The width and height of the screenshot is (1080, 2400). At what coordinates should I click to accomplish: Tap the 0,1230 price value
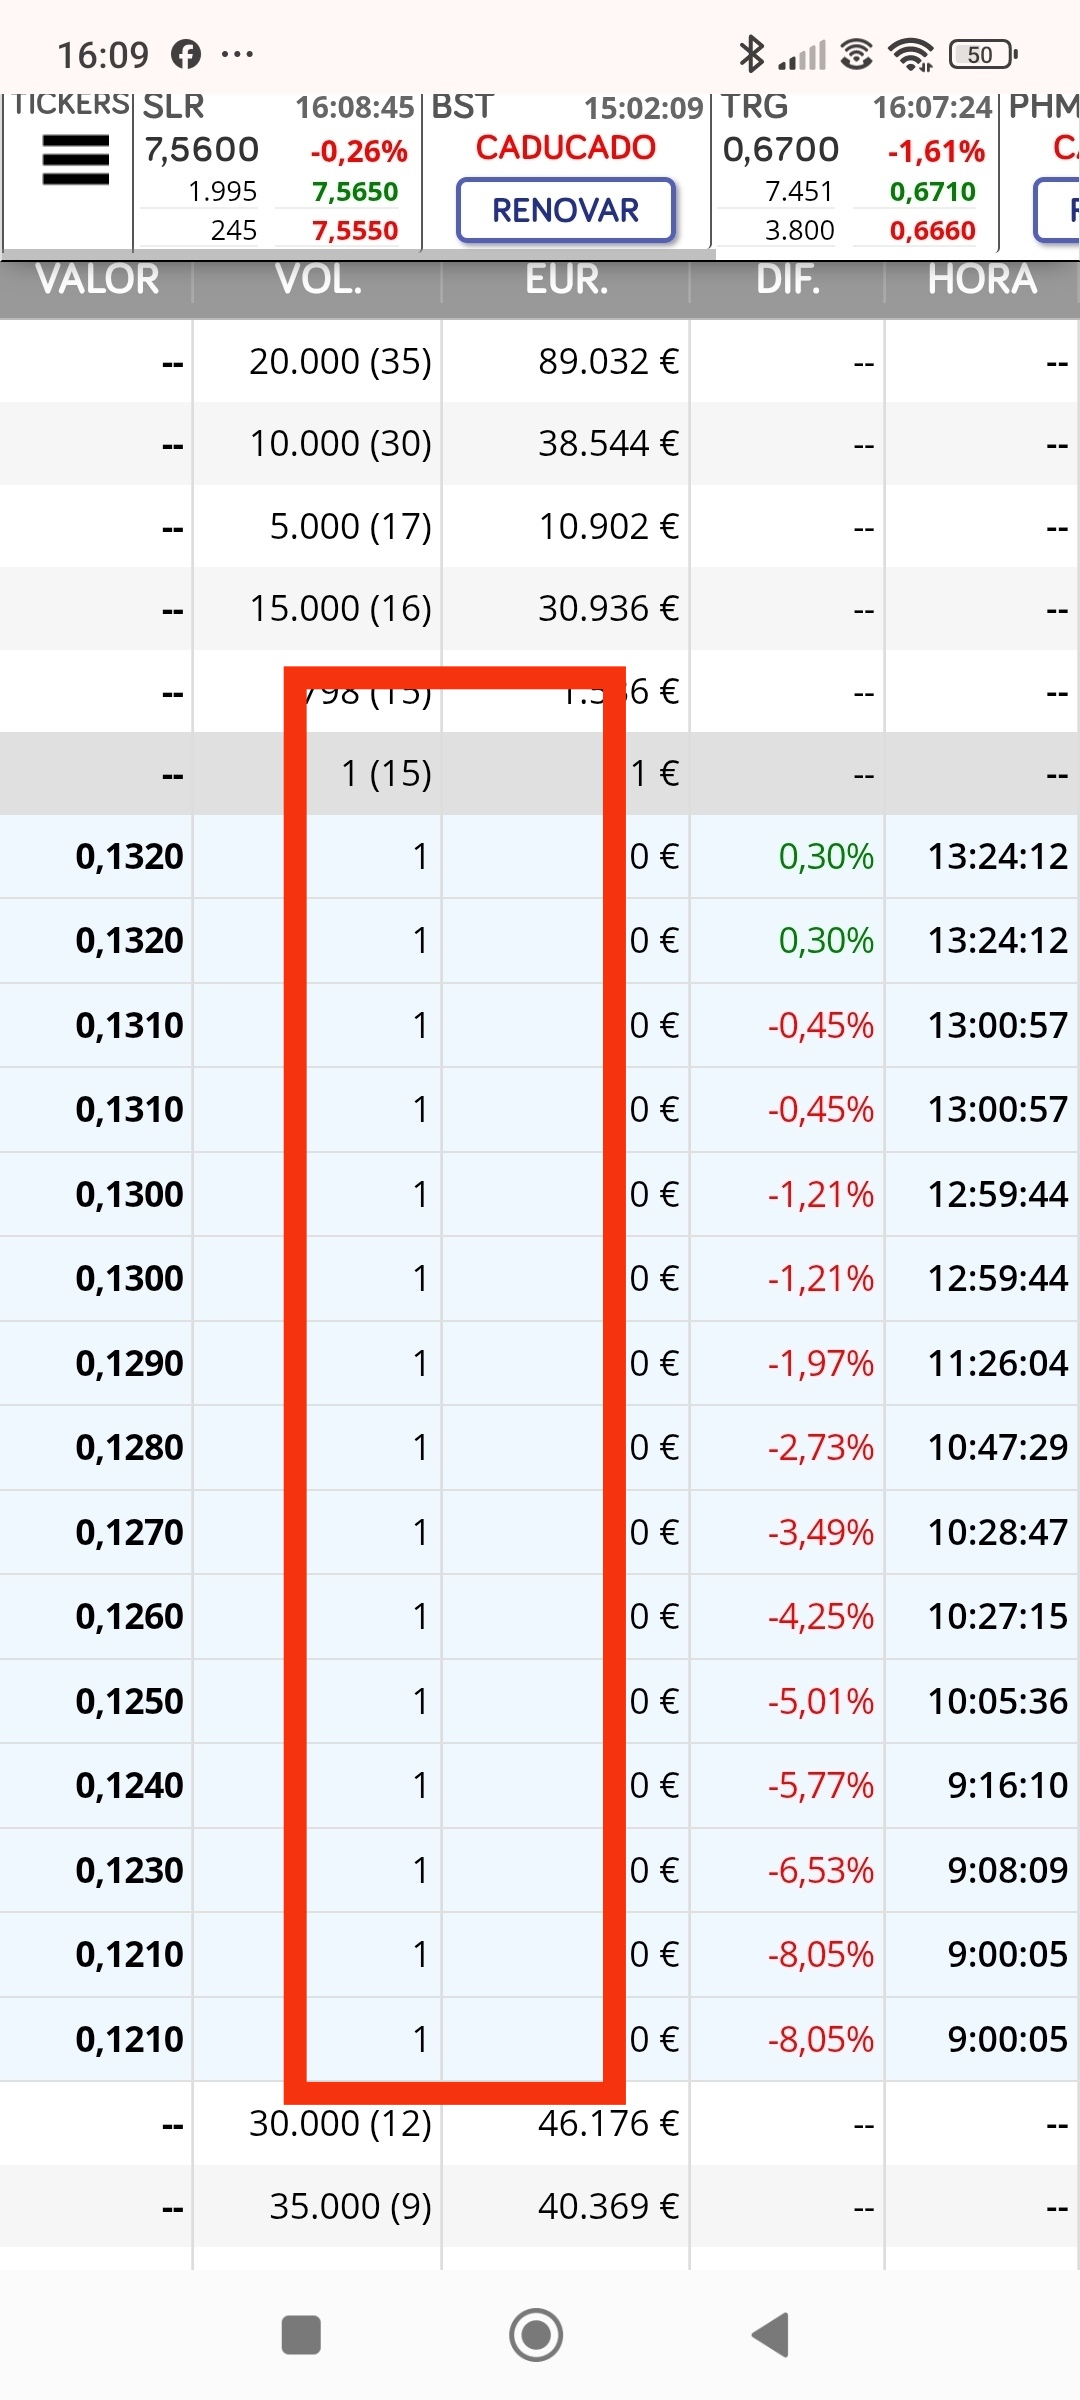[129, 1870]
